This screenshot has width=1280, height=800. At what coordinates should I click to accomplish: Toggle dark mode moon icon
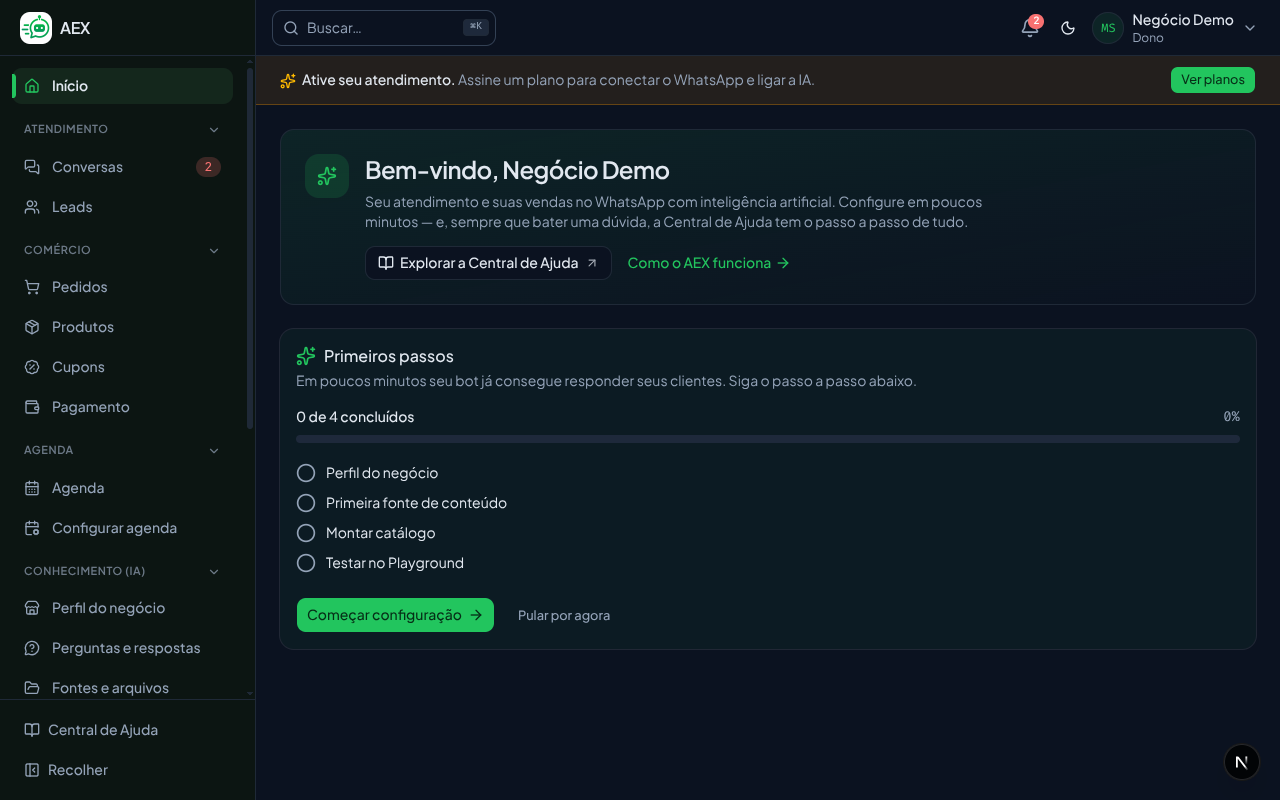point(1068,28)
